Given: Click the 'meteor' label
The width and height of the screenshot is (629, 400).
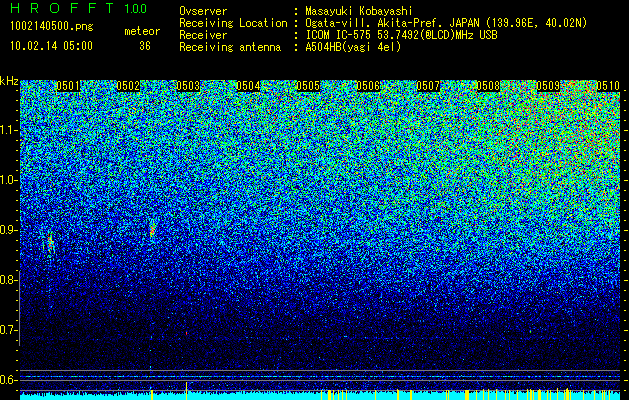Looking at the screenshot, I should (142, 31).
